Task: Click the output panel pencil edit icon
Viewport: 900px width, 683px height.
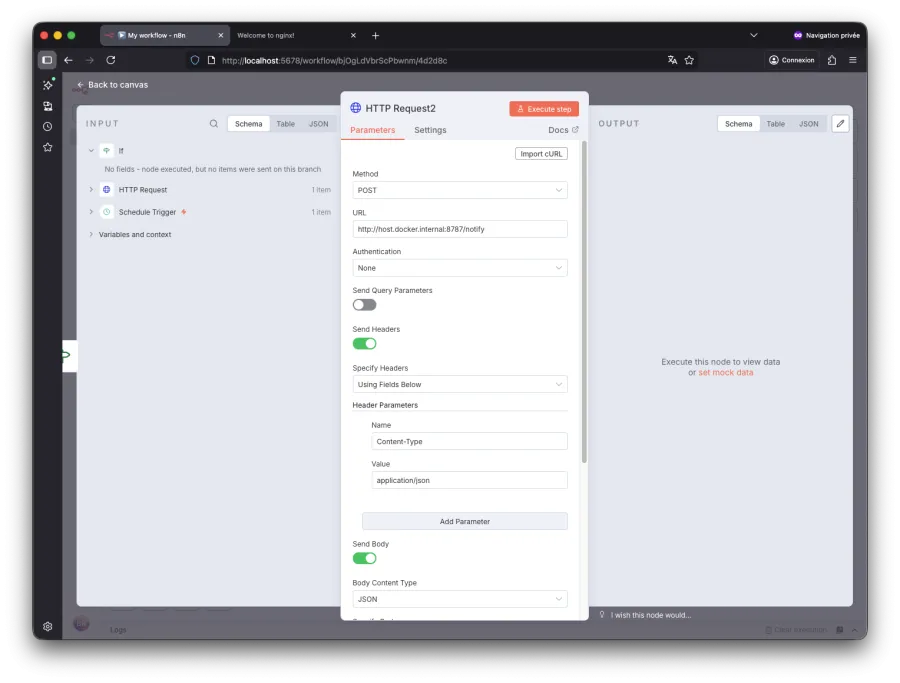Action: tap(840, 124)
